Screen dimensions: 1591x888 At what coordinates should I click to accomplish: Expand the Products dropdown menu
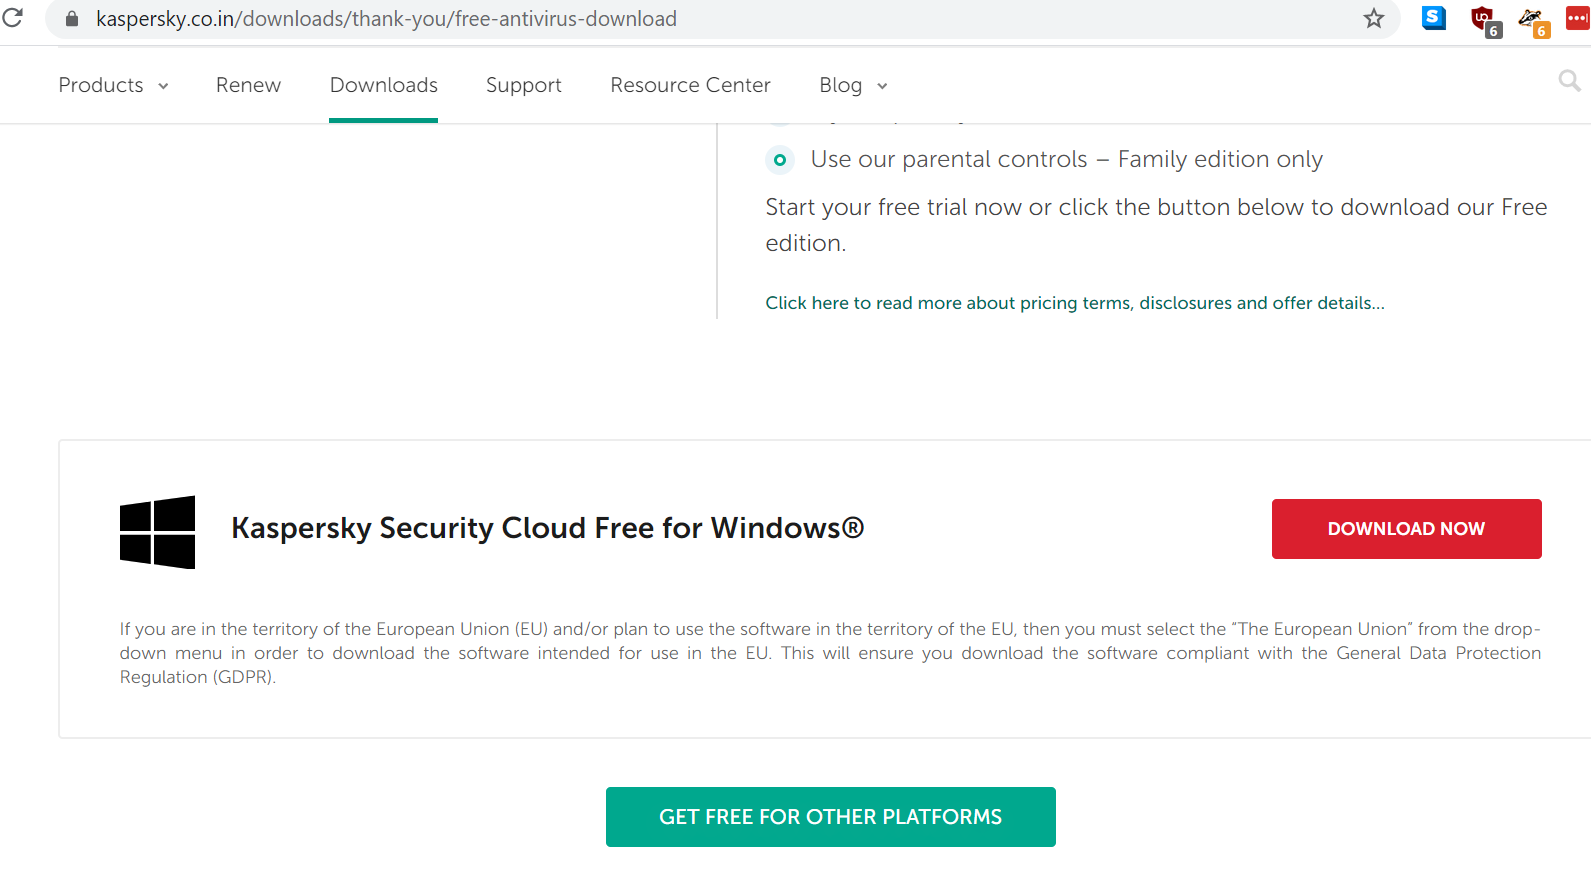click(x=113, y=85)
